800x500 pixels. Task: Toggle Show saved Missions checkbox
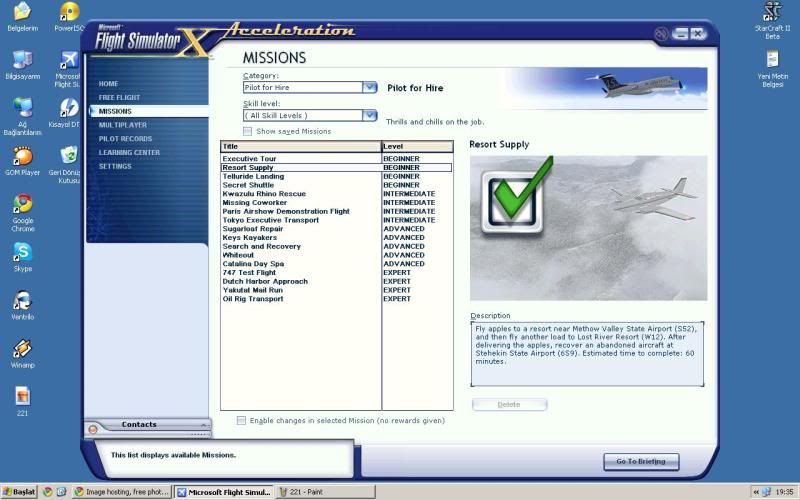247,132
